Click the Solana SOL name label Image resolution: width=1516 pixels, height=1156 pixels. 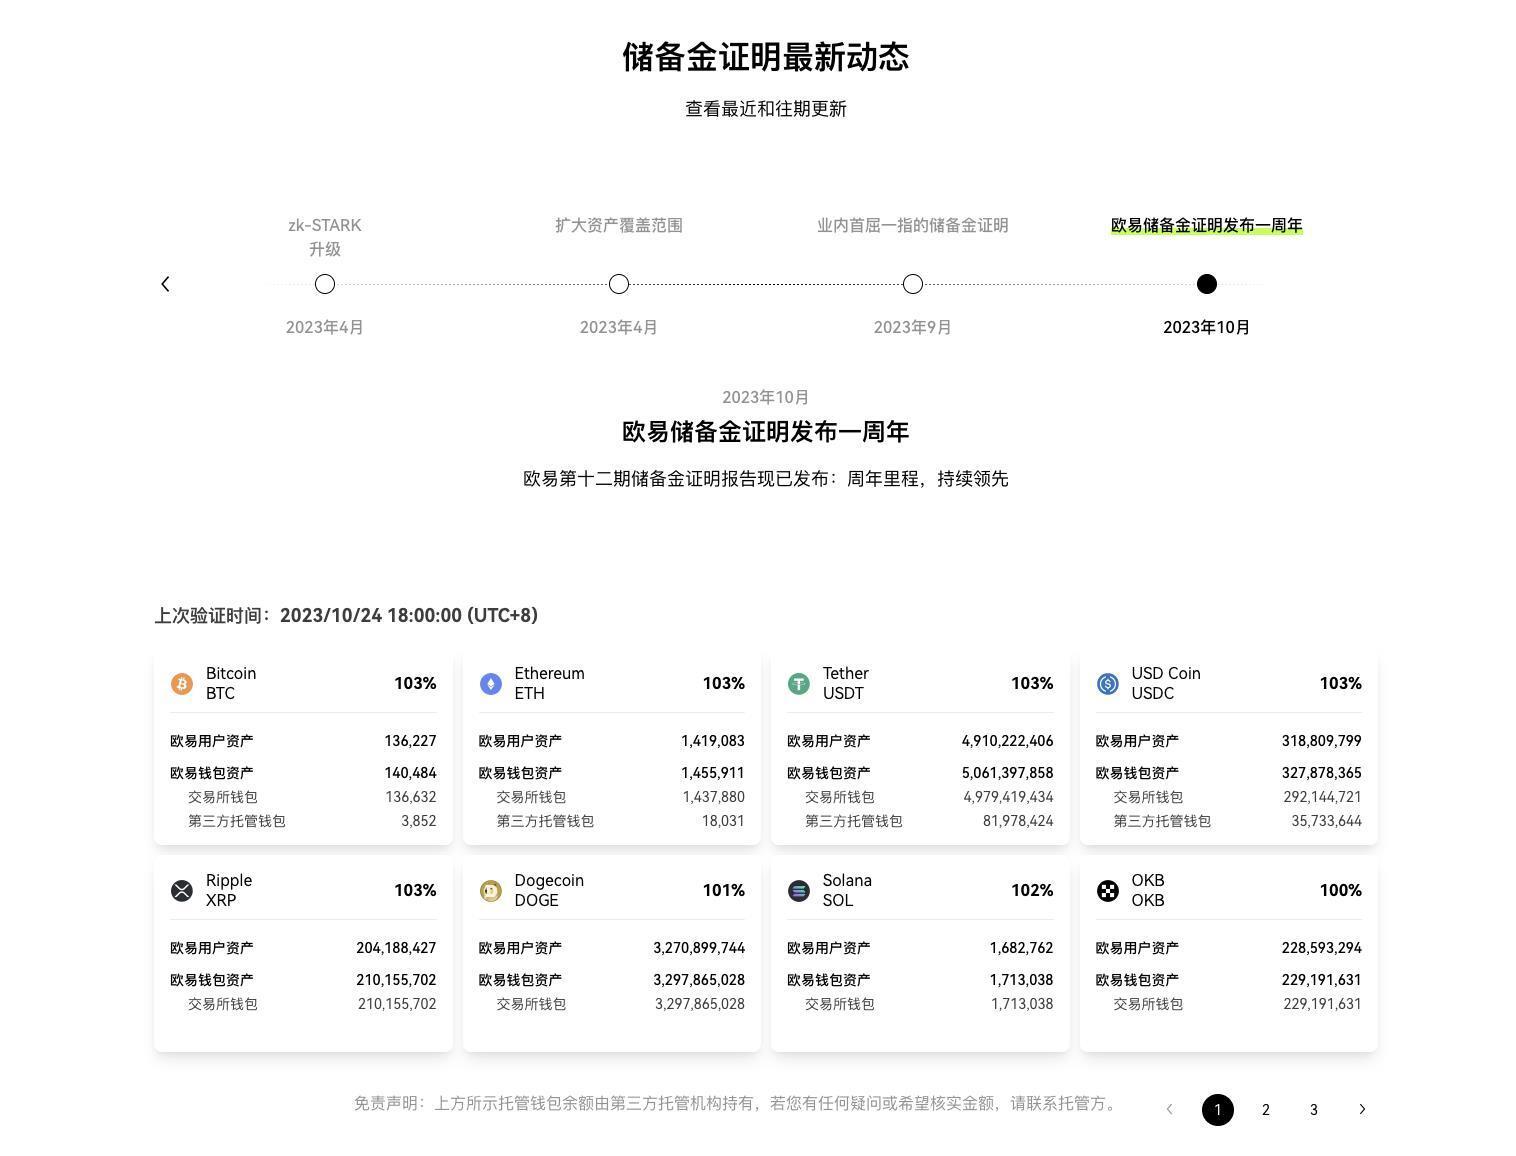(x=847, y=891)
